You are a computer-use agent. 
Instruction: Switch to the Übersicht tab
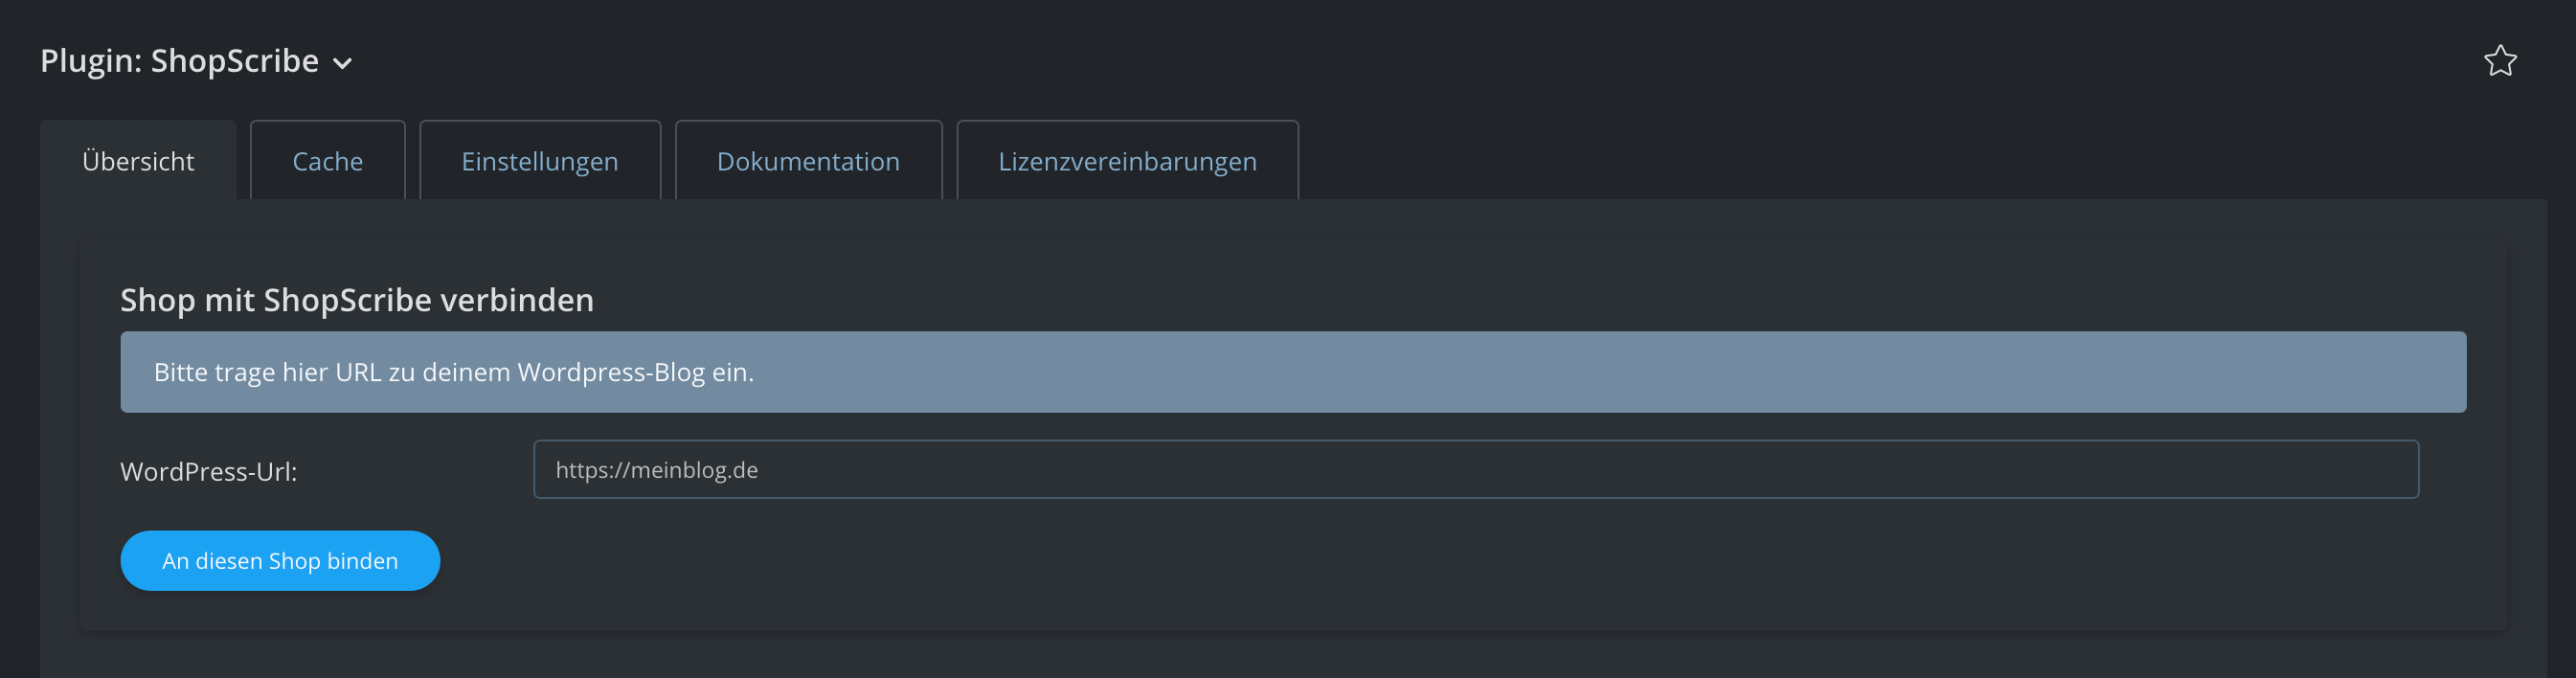tap(138, 161)
